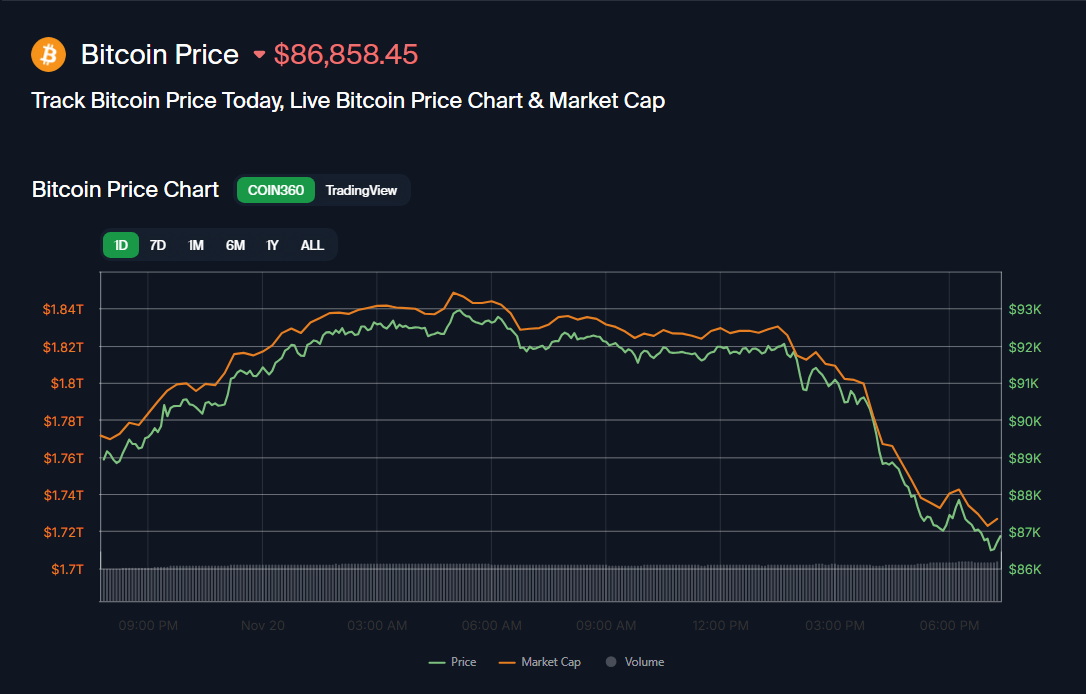Select the 1M time range
Viewport: 1086px width, 694px height.
pyautogui.click(x=196, y=245)
